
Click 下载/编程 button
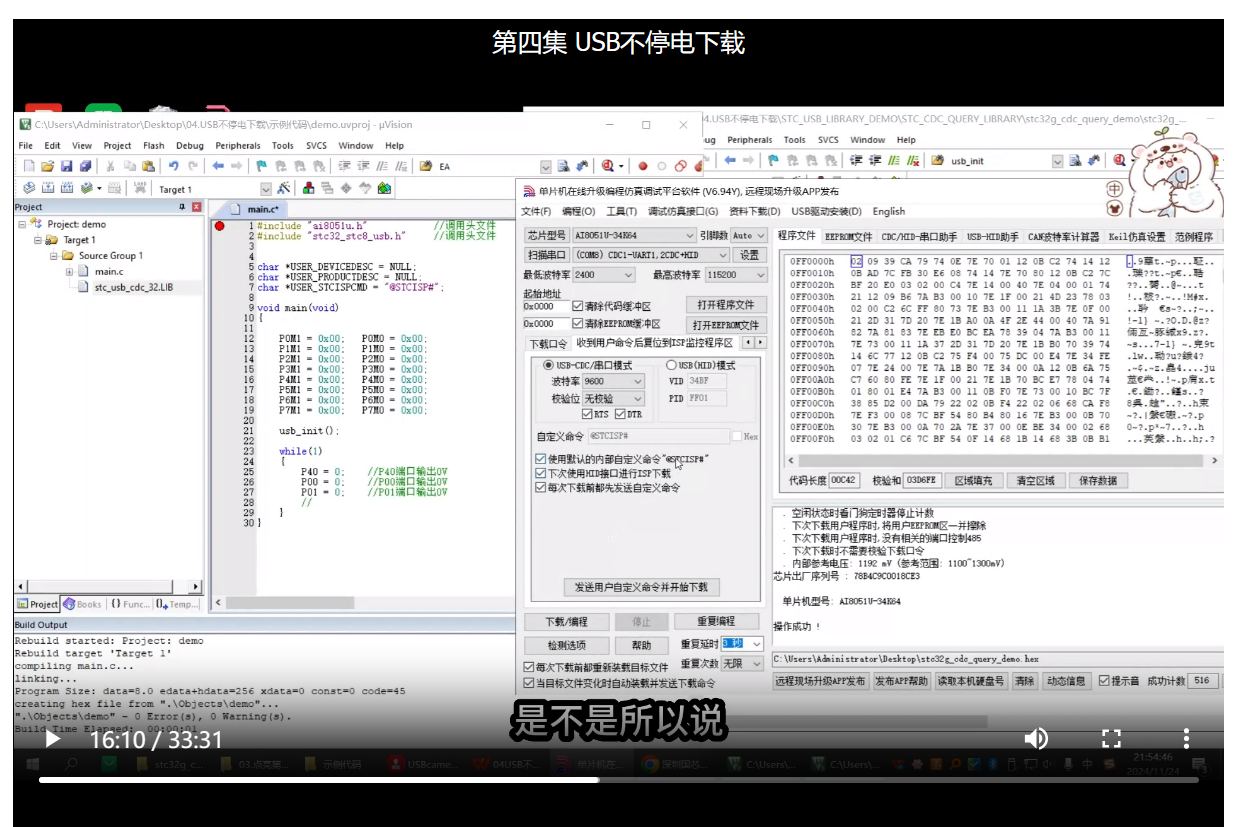click(565, 621)
